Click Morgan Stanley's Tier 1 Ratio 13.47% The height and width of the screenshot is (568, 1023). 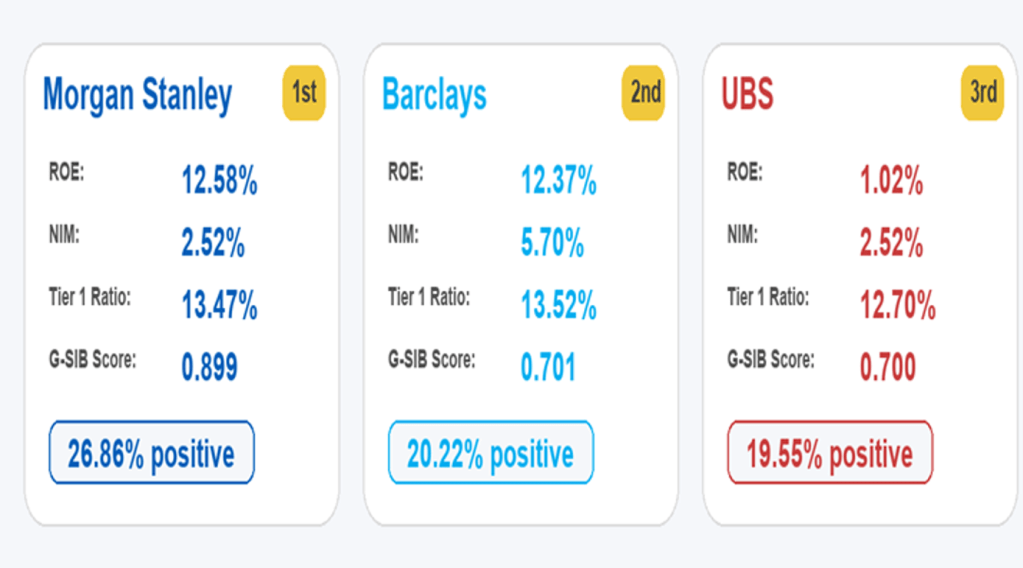click(219, 305)
